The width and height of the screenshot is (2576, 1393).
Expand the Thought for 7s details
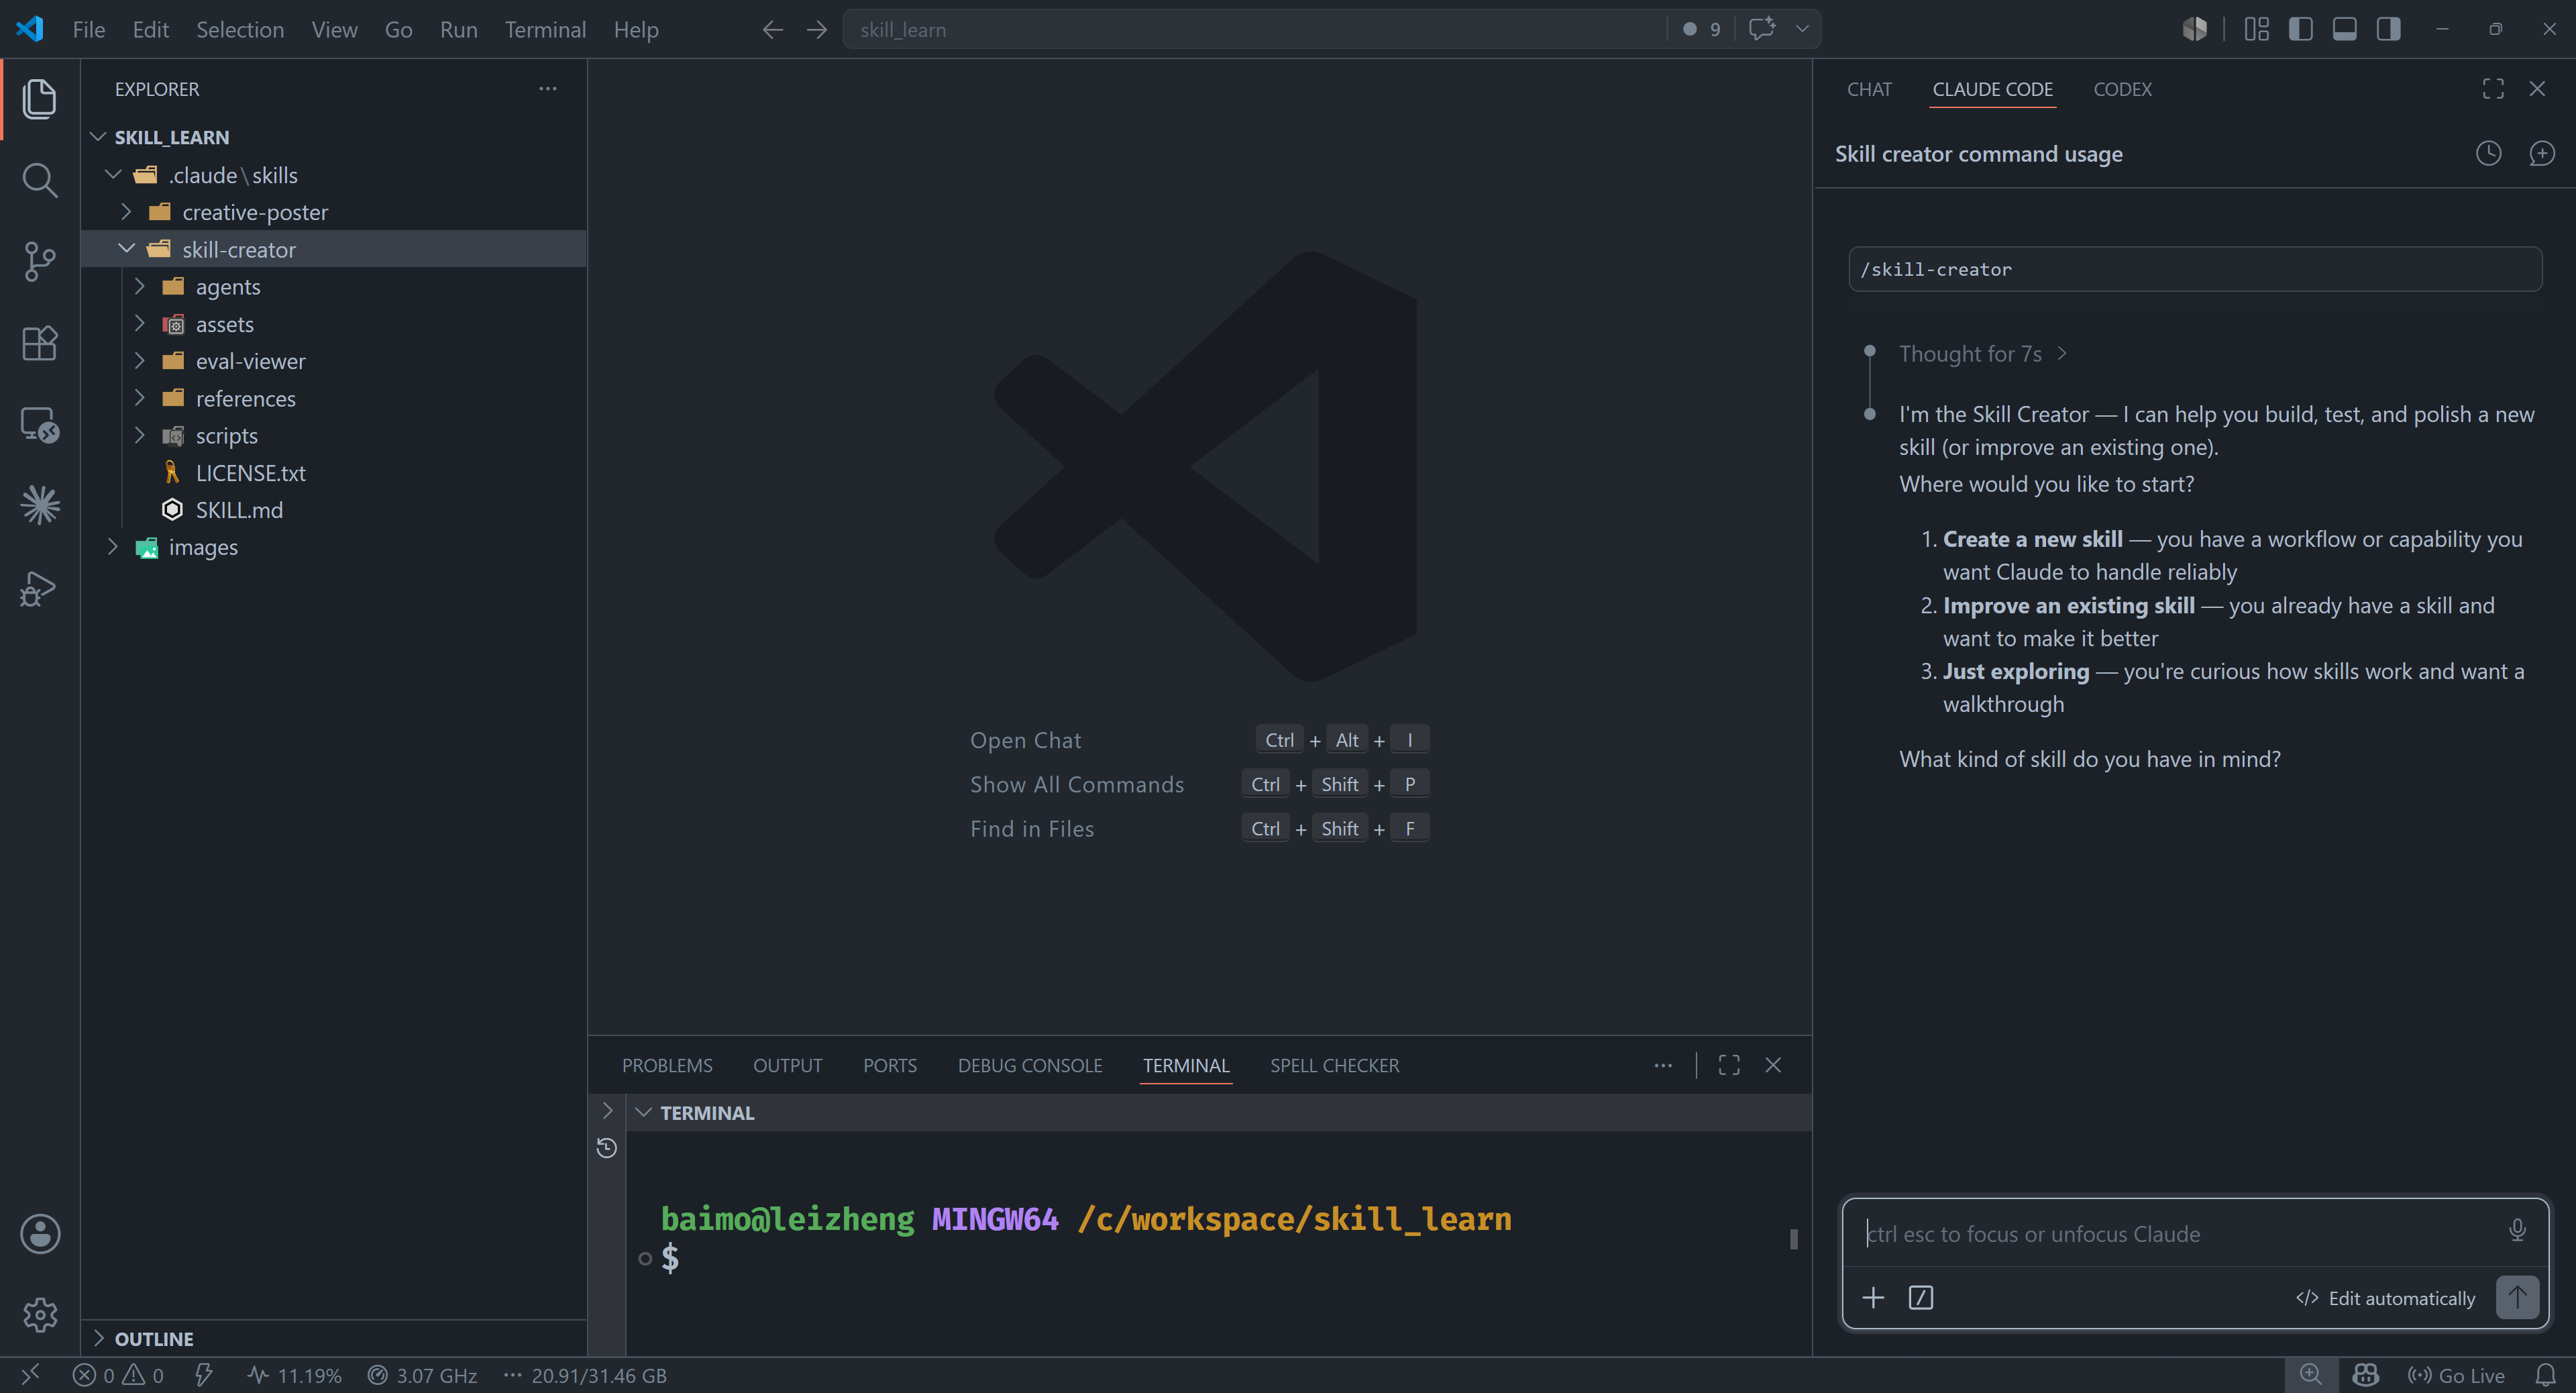[x=1983, y=354]
